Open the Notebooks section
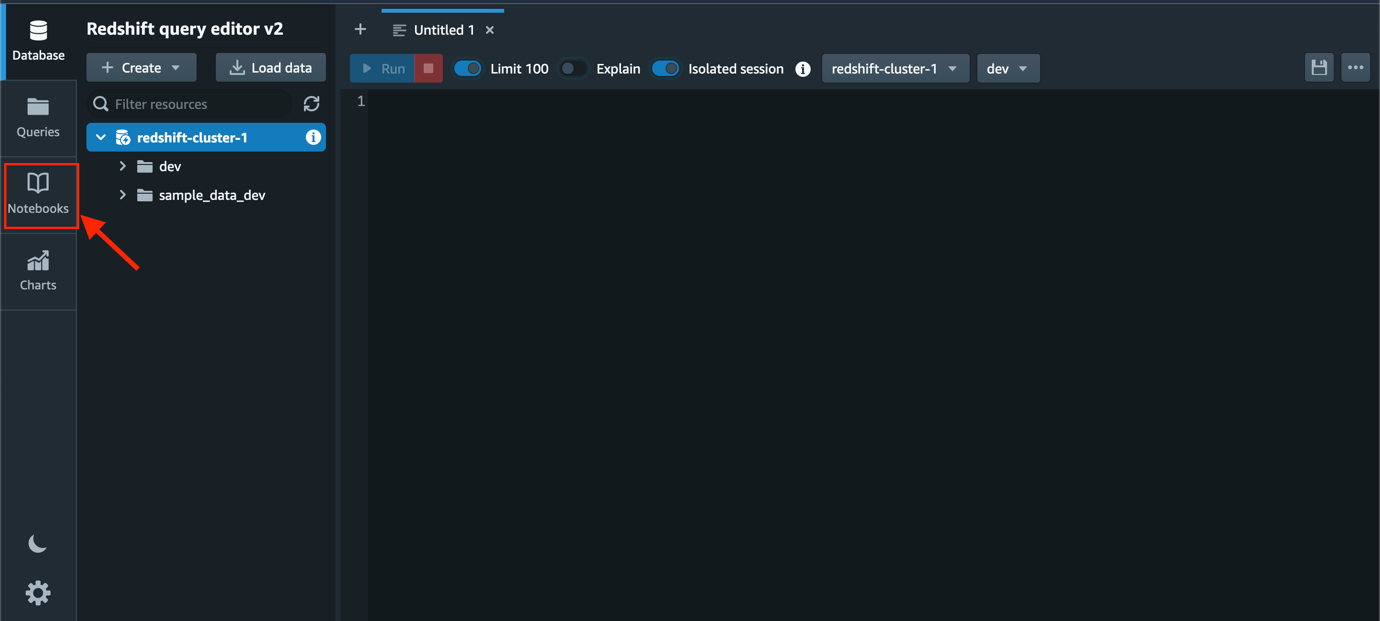 38,195
